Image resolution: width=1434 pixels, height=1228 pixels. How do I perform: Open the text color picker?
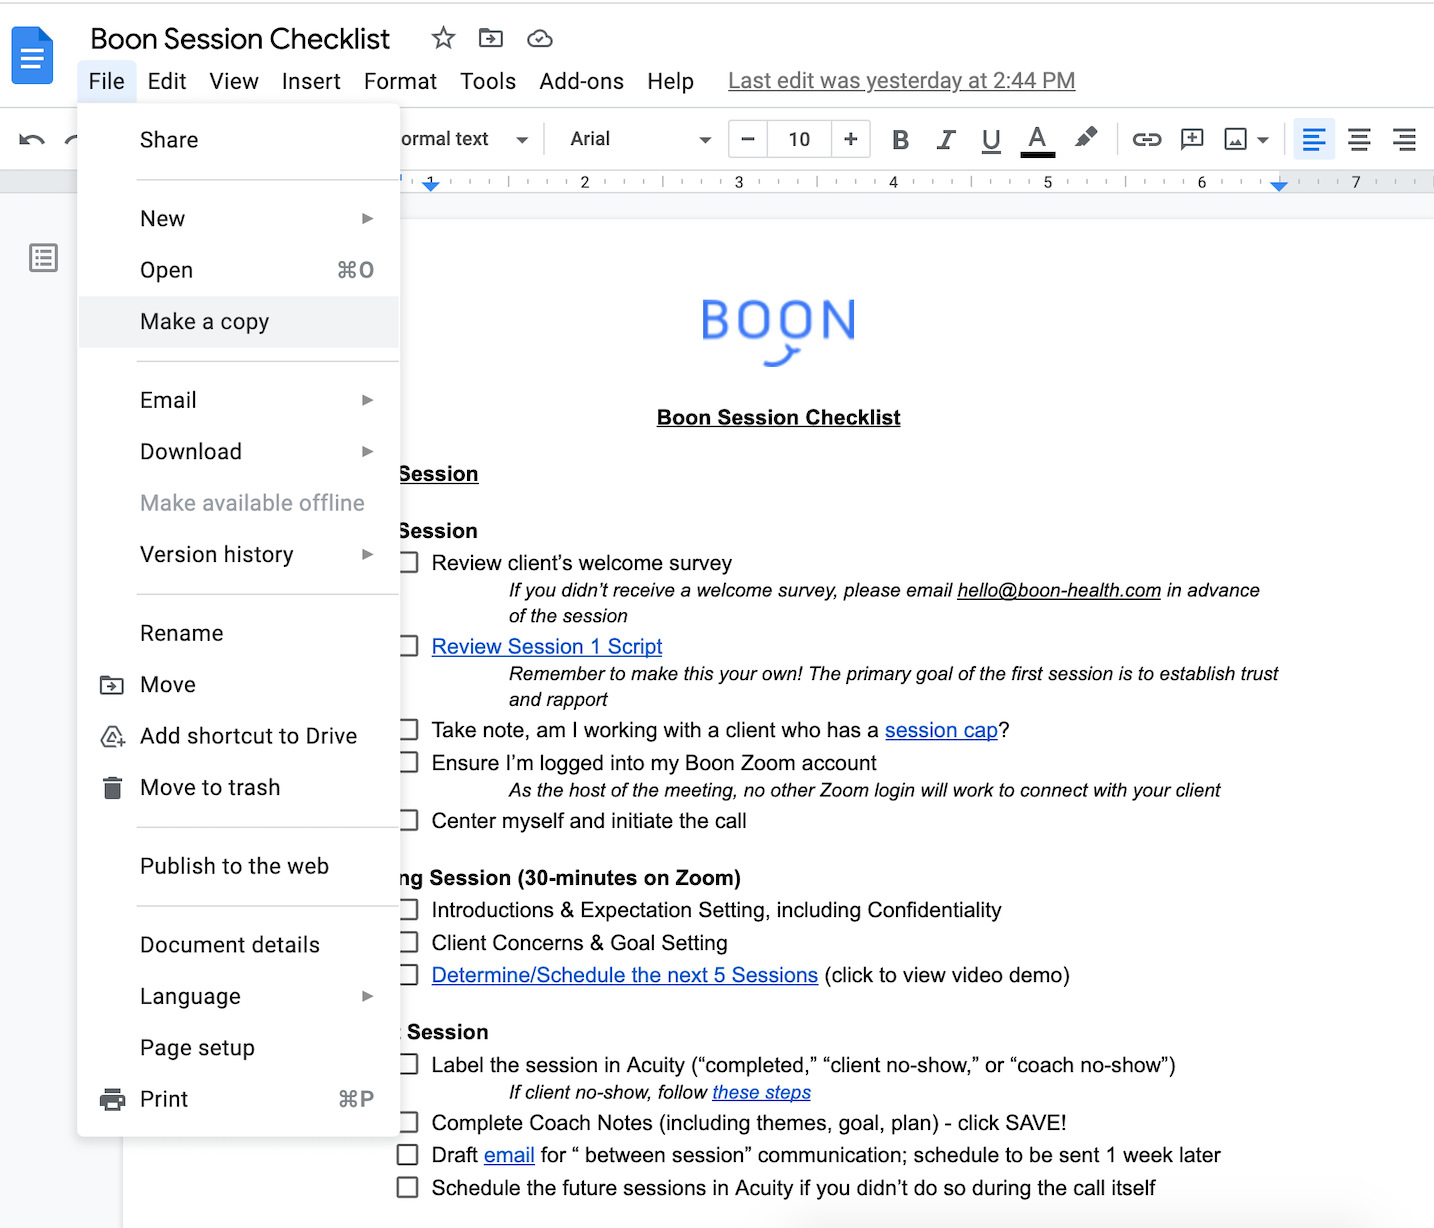click(x=1038, y=140)
